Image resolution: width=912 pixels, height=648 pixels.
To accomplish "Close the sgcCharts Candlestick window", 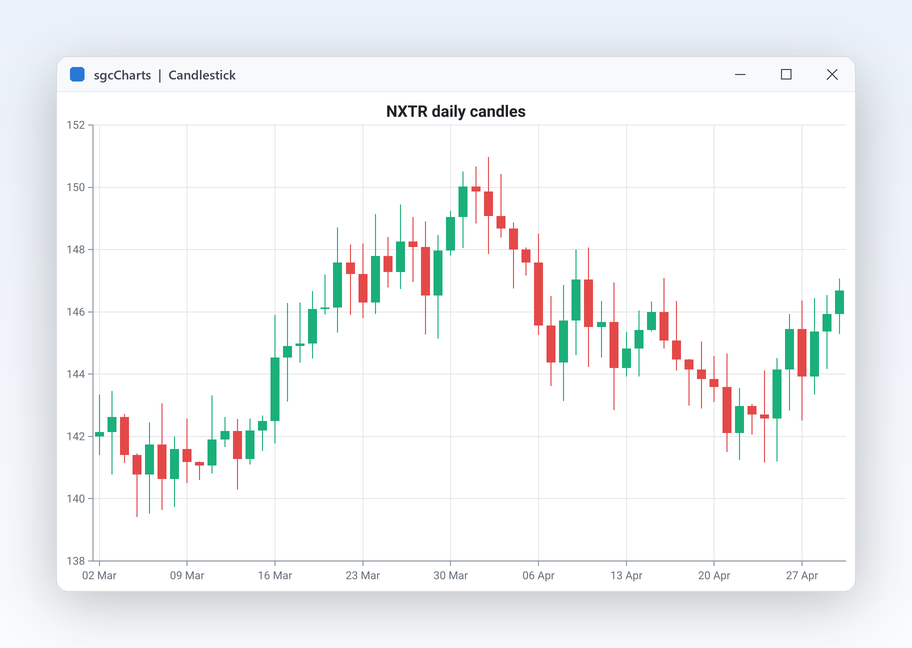I will tap(832, 74).
